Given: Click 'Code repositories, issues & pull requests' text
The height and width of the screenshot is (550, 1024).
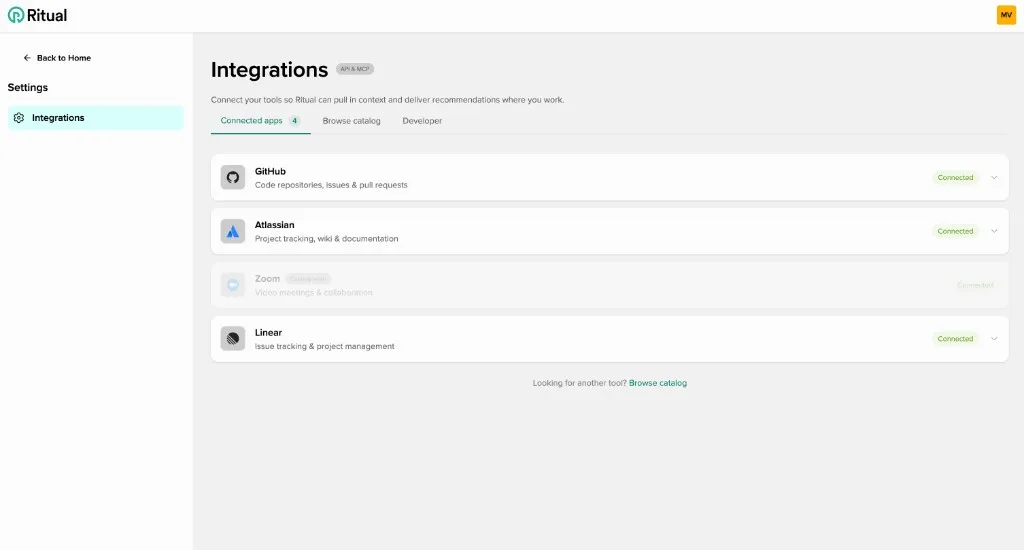Looking at the screenshot, I should [331, 185].
